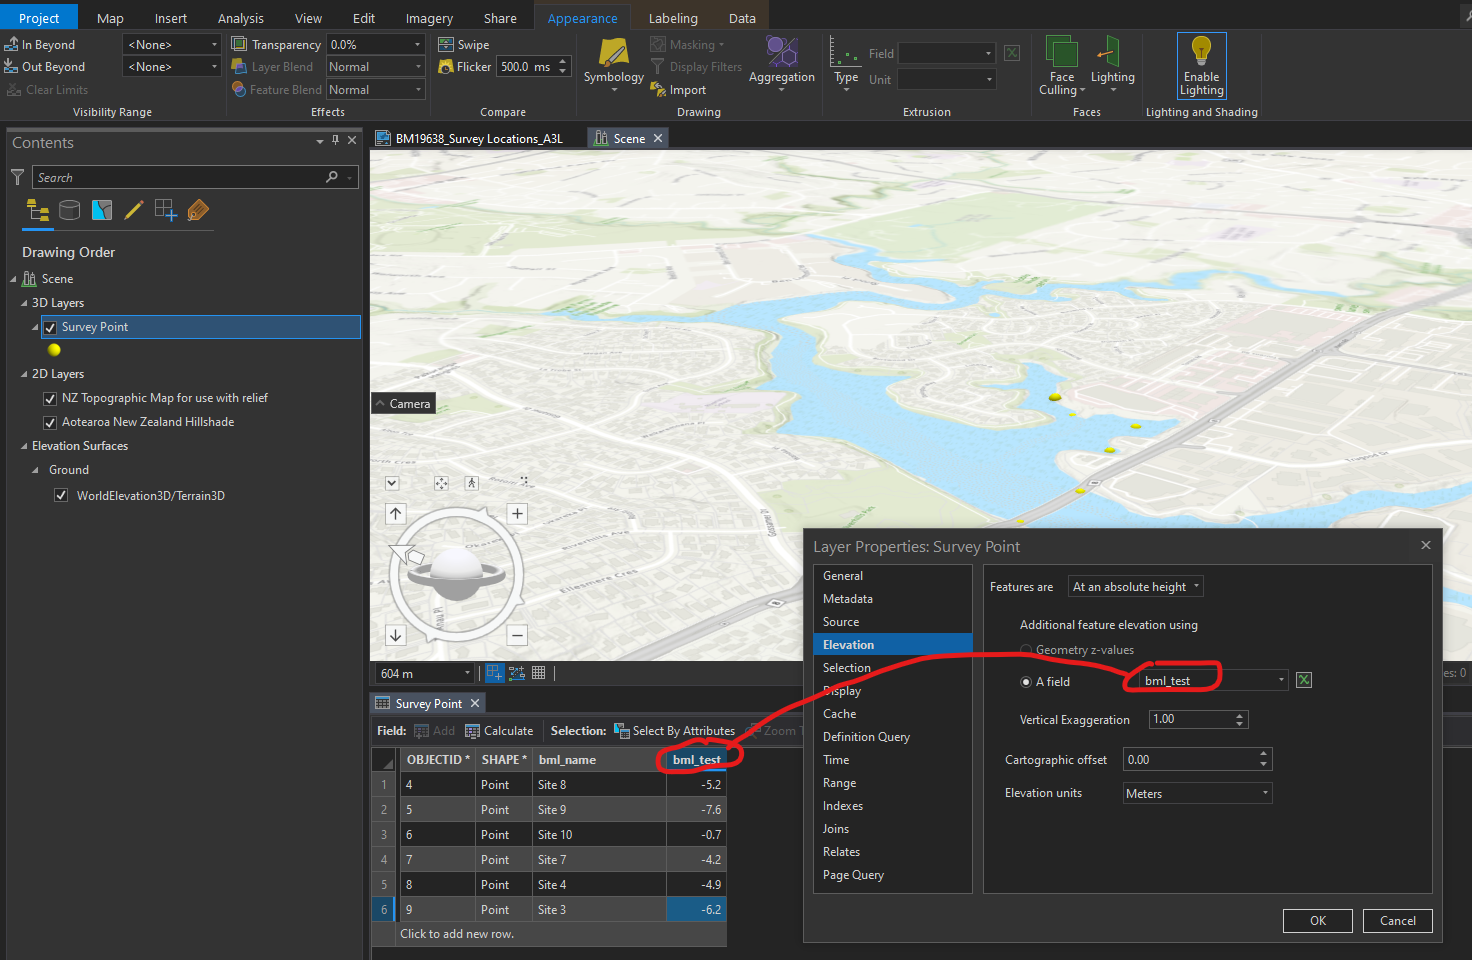
Task: Open the Labeling ribbon tab
Action: click(673, 18)
